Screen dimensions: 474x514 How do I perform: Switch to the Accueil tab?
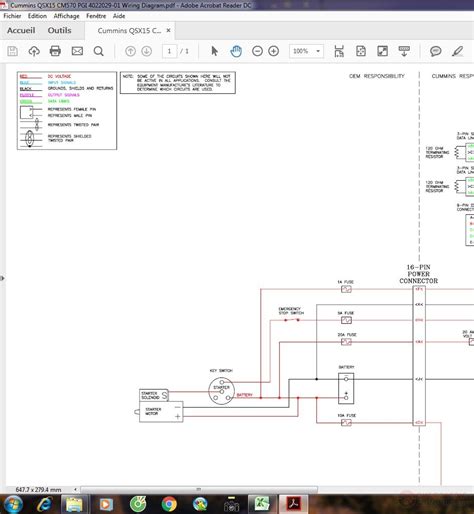[x=21, y=30]
